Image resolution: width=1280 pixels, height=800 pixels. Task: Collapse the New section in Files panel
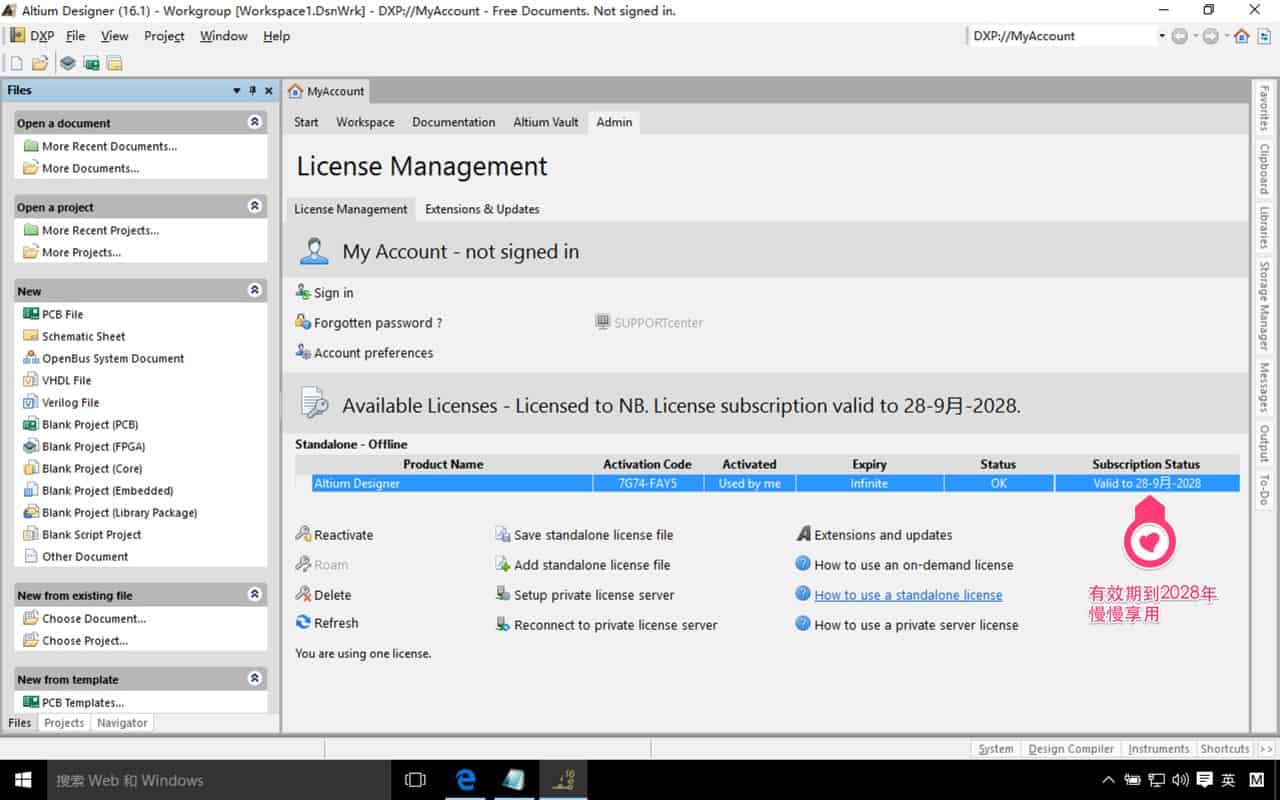click(255, 290)
